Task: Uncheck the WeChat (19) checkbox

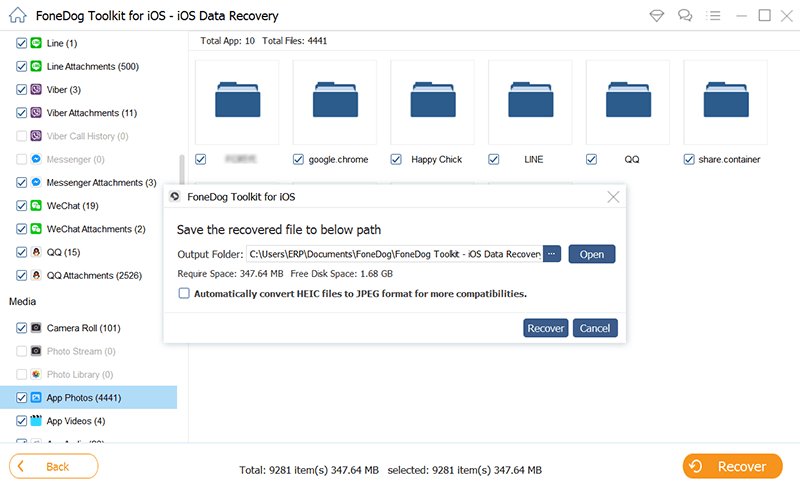Action: pyautogui.click(x=21, y=206)
